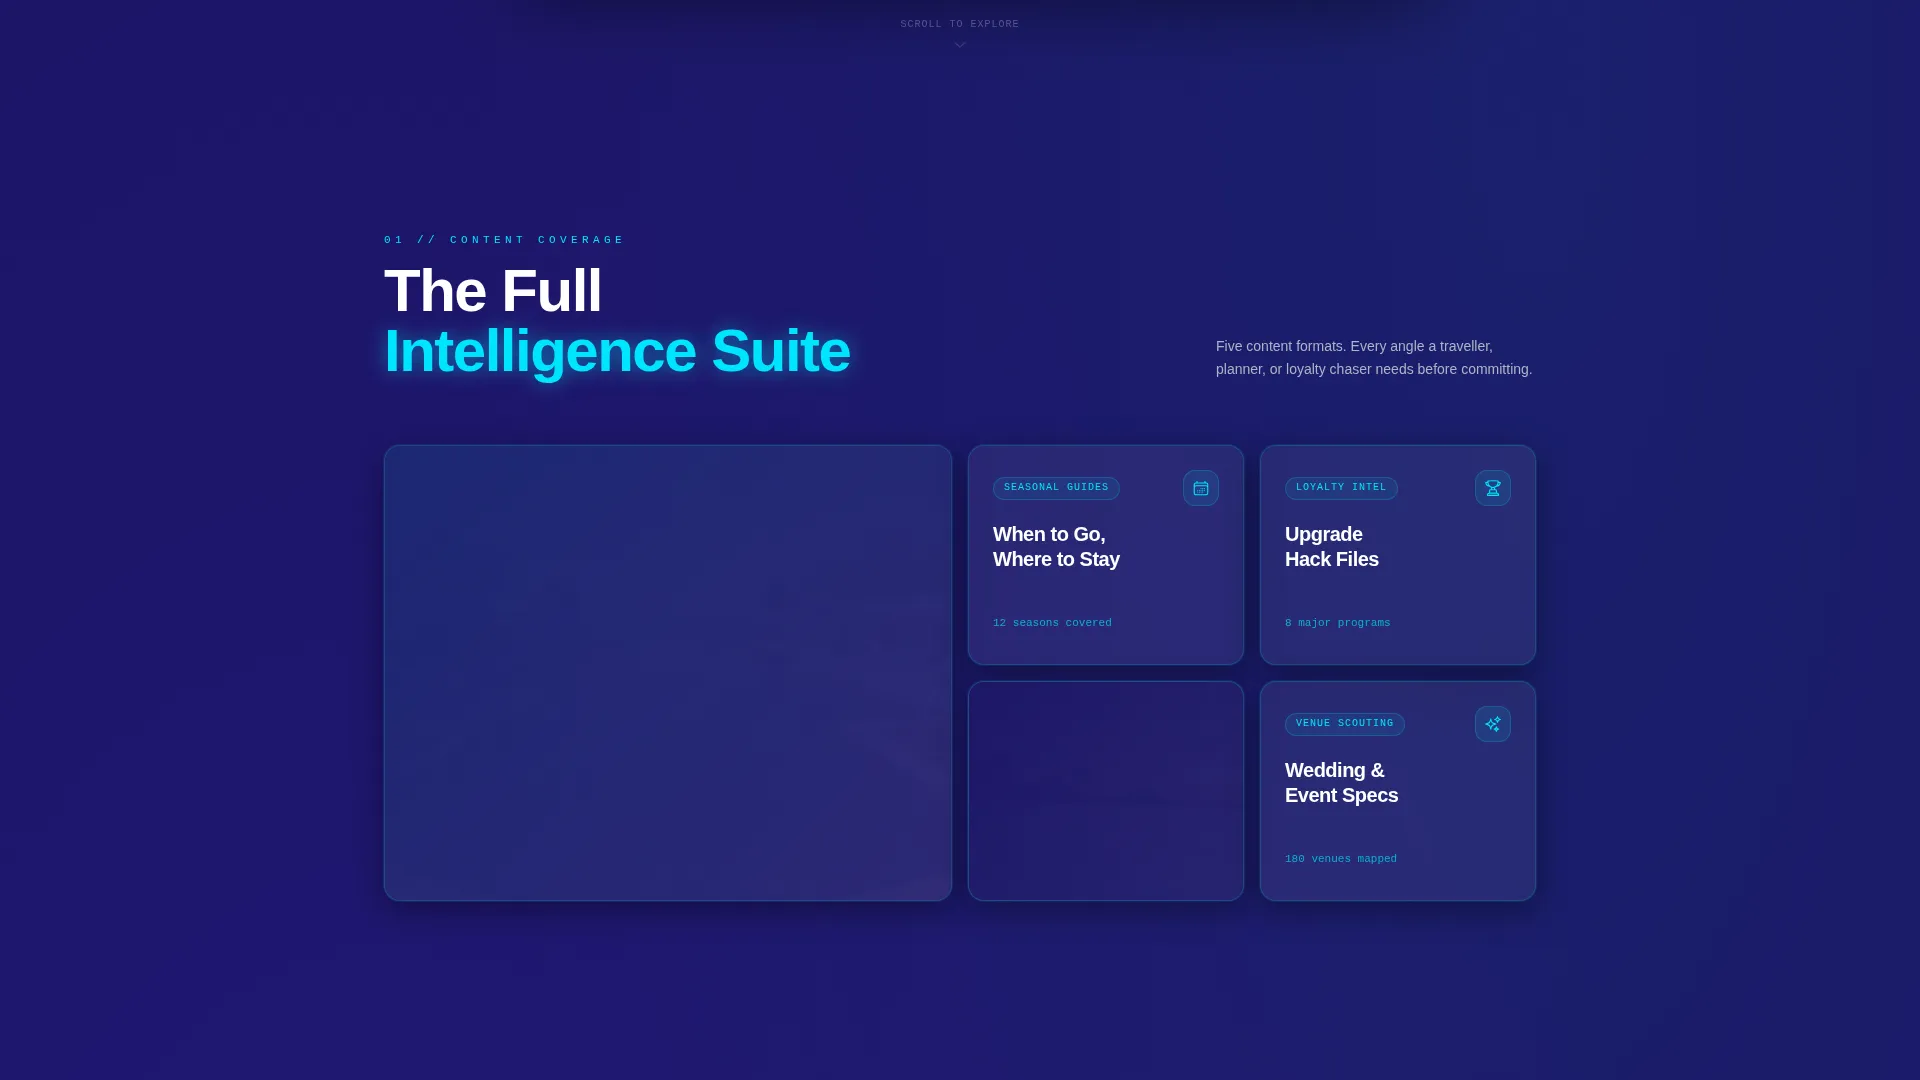Click the Scroll to Explore label
The width and height of the screenshot is (1920, 1080).
pyautogui.click(x=960, y=24)
